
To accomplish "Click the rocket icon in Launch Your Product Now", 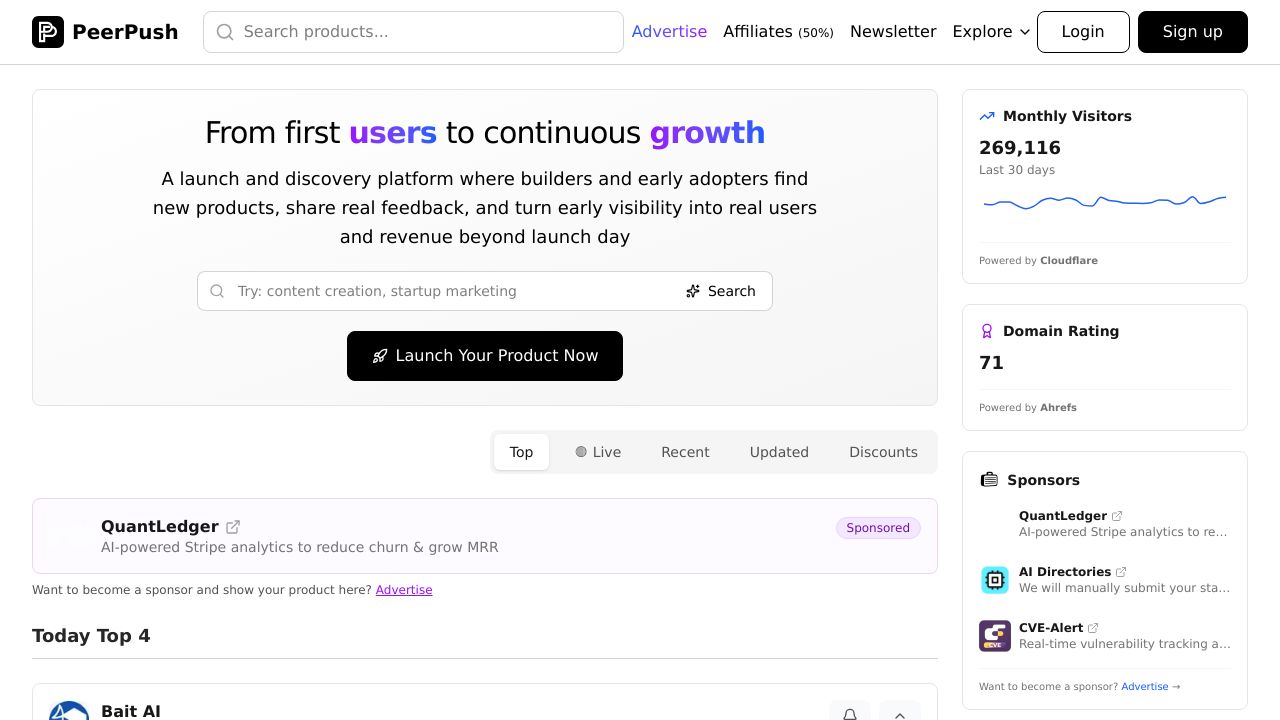I will [x=380, y=356].
